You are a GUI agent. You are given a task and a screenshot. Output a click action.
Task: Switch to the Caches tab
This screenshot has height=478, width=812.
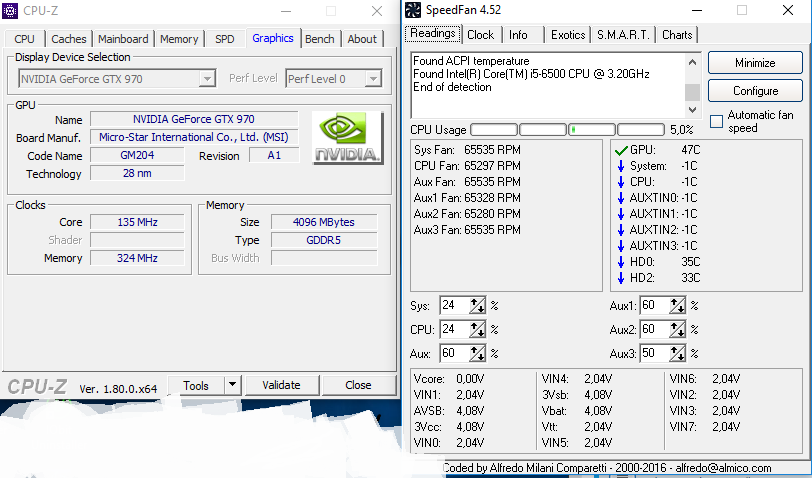pyautogui.click(x=69, y=39)
